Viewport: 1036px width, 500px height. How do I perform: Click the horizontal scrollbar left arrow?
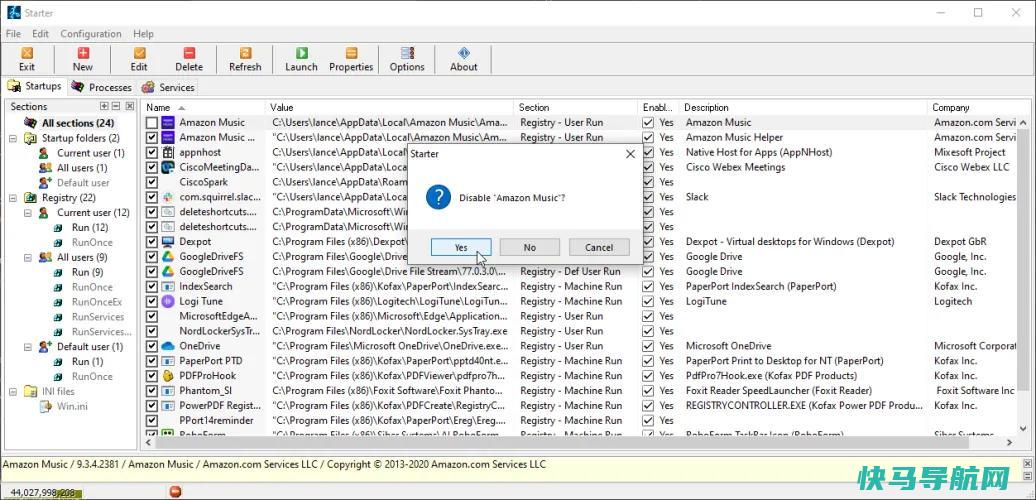pyautogui.click(x=150, y=443)
